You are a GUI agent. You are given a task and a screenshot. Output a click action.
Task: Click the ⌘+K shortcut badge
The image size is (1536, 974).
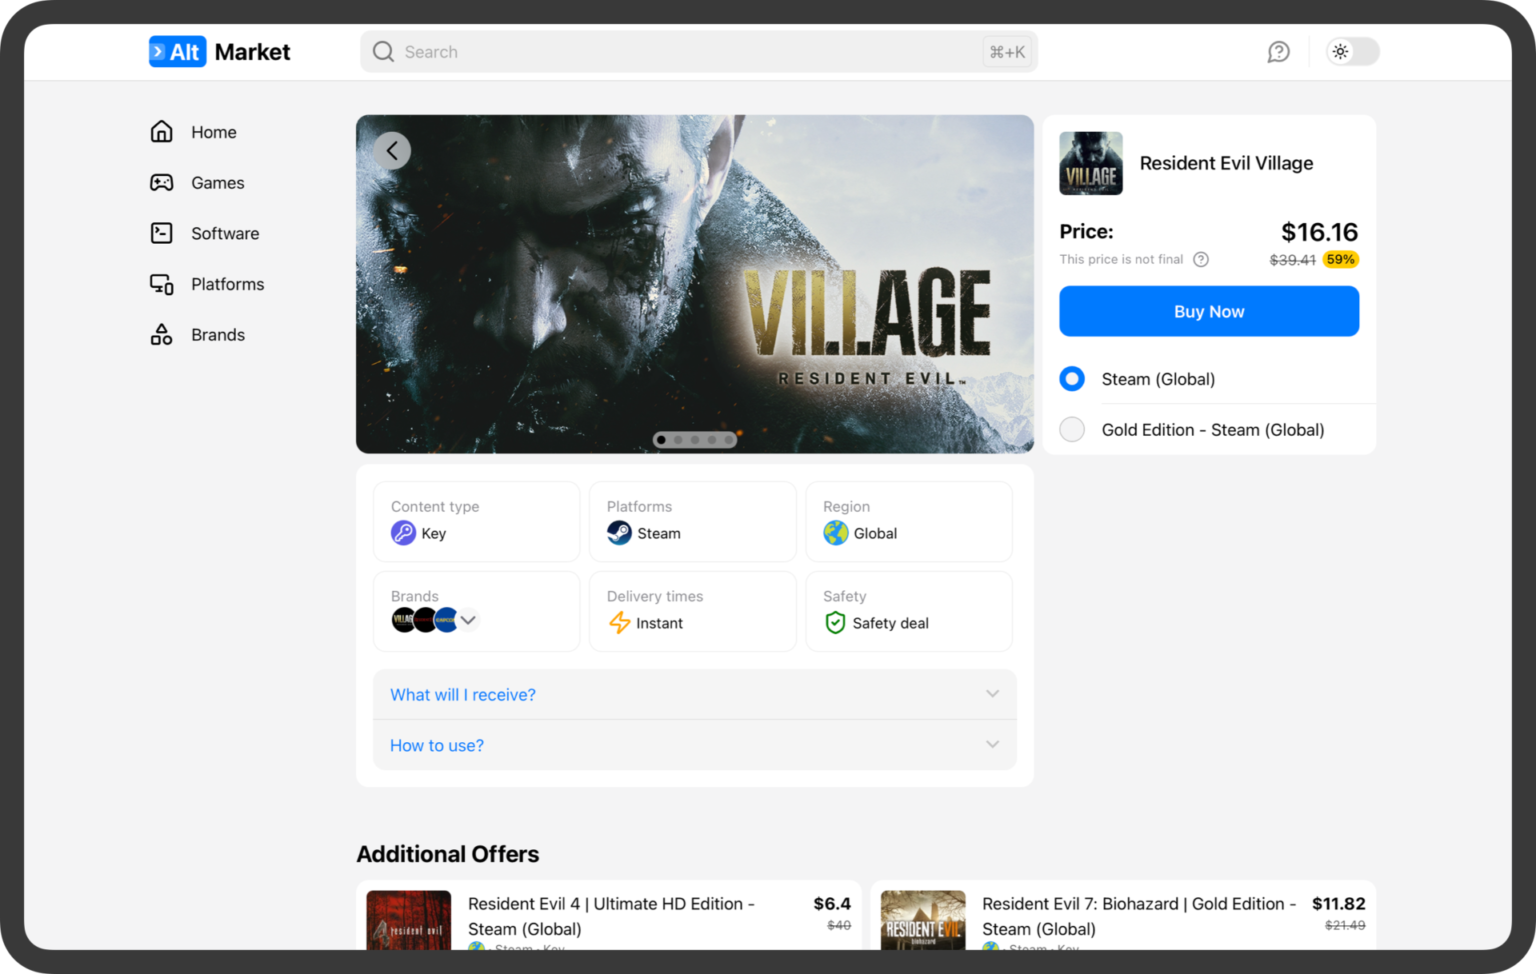tap(1007, 52)
